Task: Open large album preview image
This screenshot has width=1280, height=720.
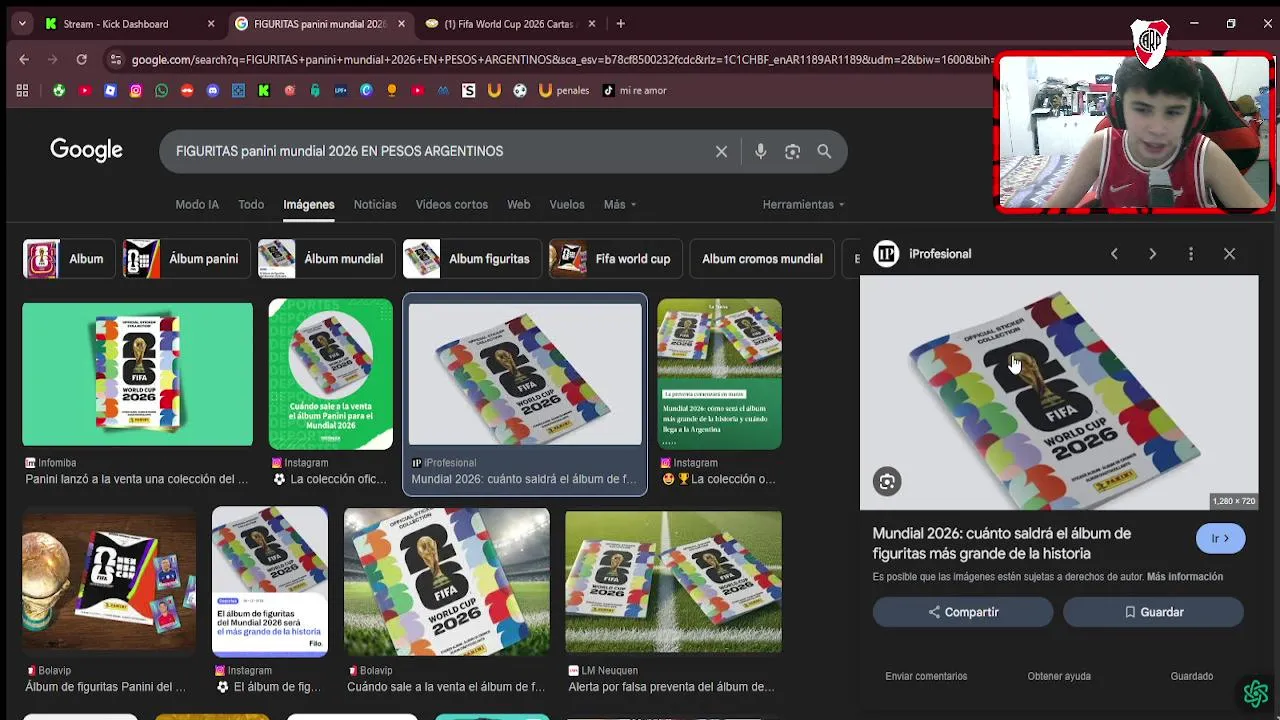Action: 1059,393
